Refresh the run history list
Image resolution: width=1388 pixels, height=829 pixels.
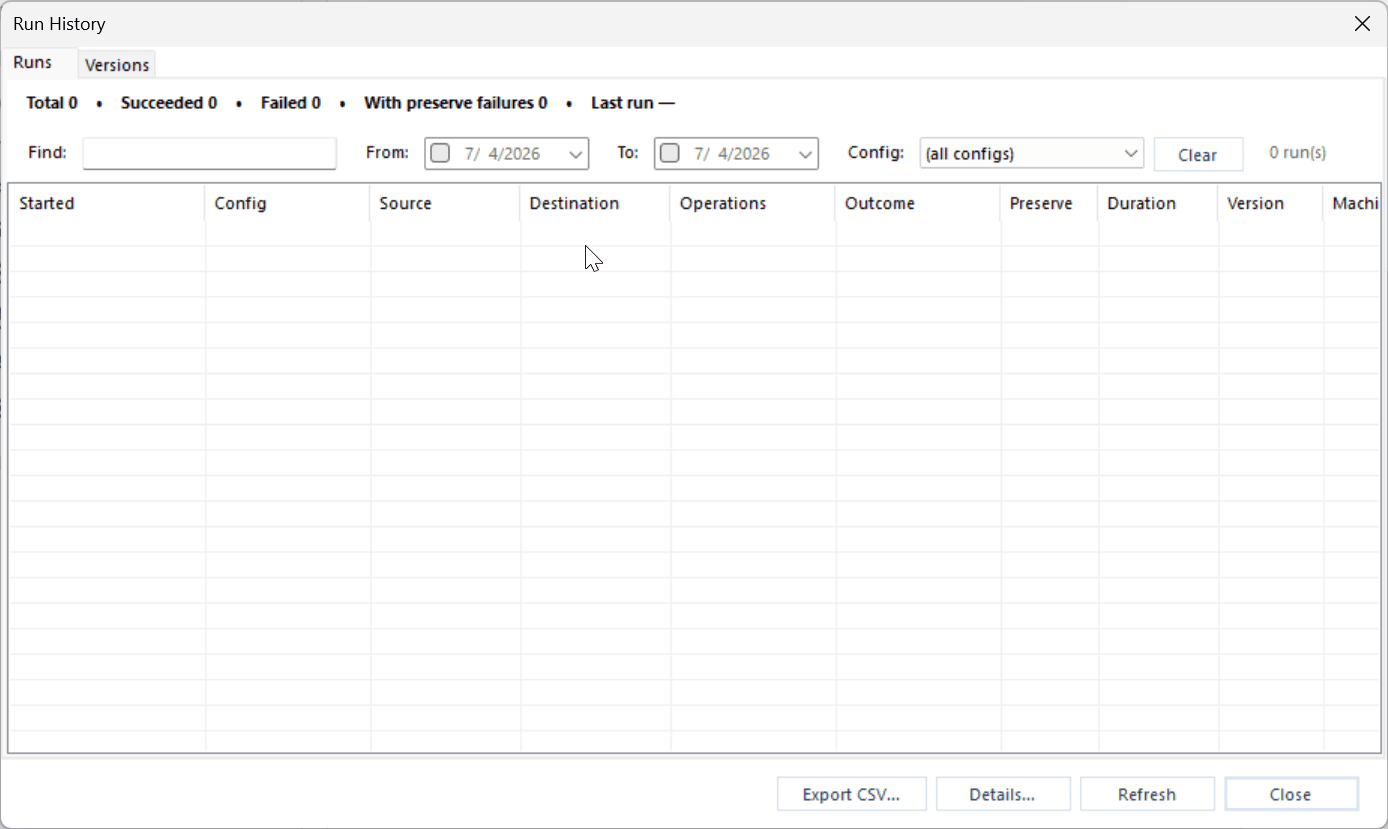1147,795
